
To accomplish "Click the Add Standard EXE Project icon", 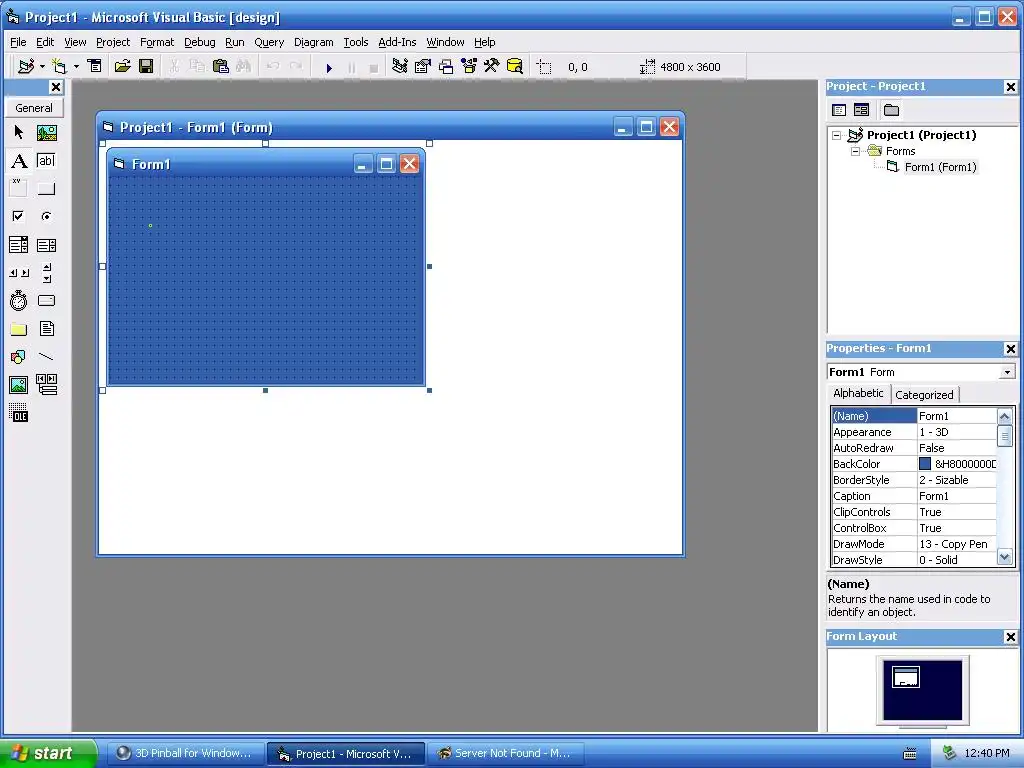I will pyautogui.click(x=26, y=66).
